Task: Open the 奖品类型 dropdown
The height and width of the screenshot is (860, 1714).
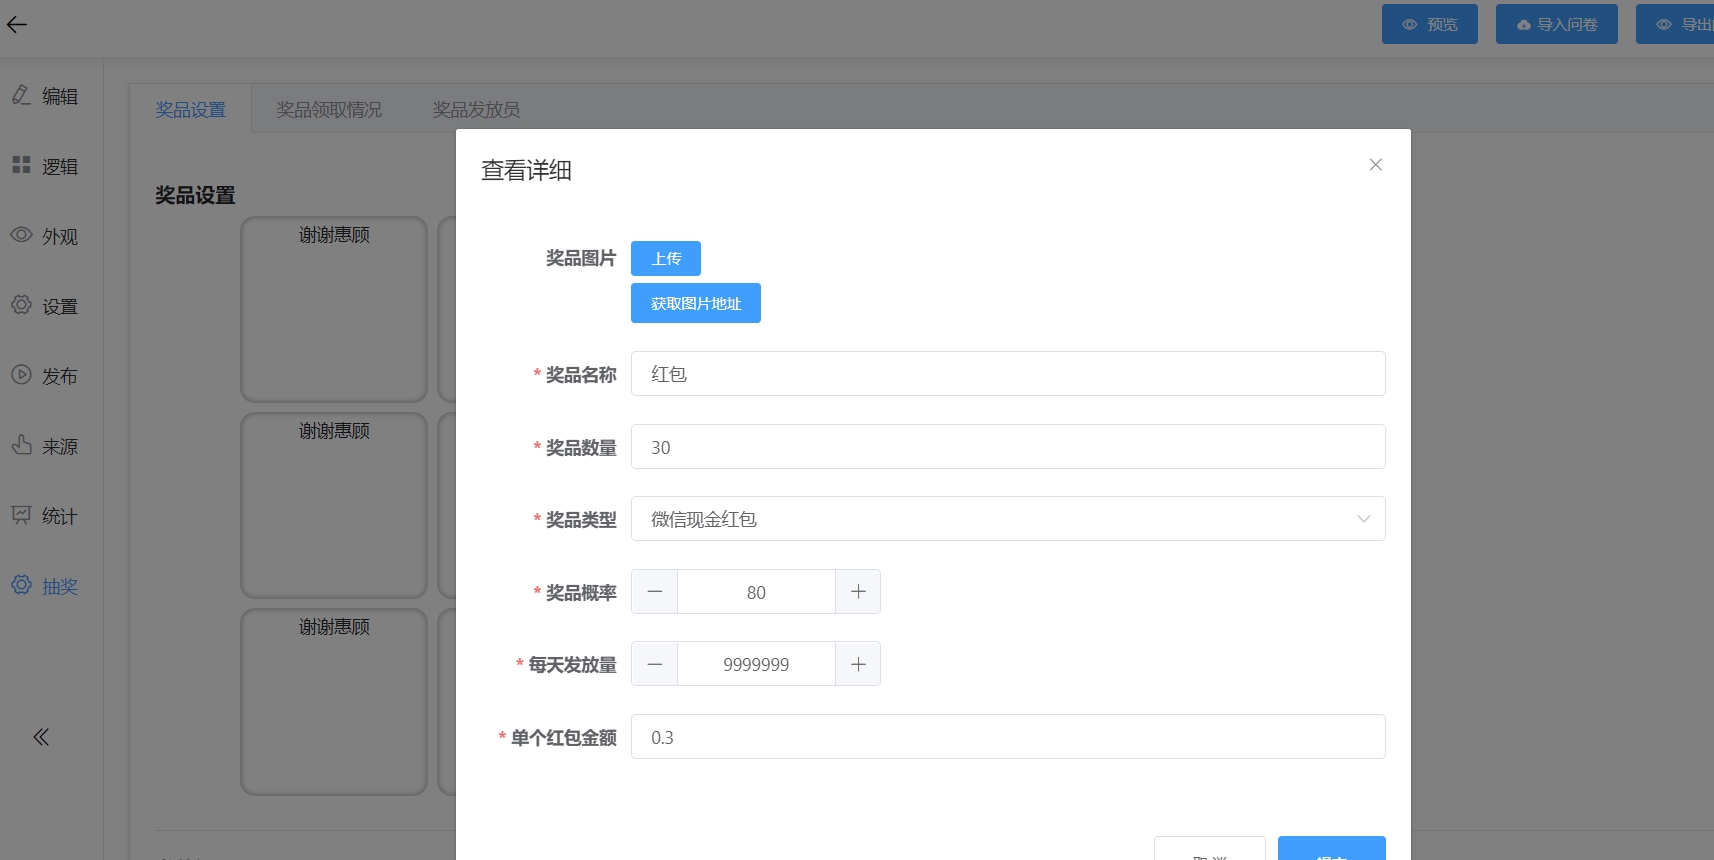Action: (1008, 519)
